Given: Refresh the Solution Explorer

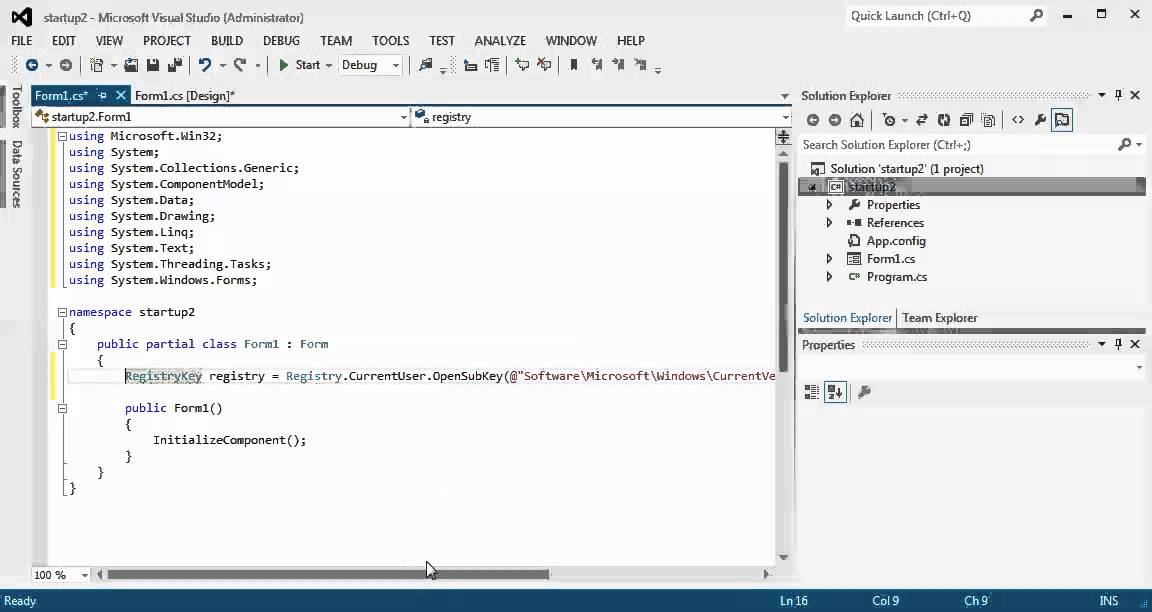Looking at the screenshot, I should 944,120.
